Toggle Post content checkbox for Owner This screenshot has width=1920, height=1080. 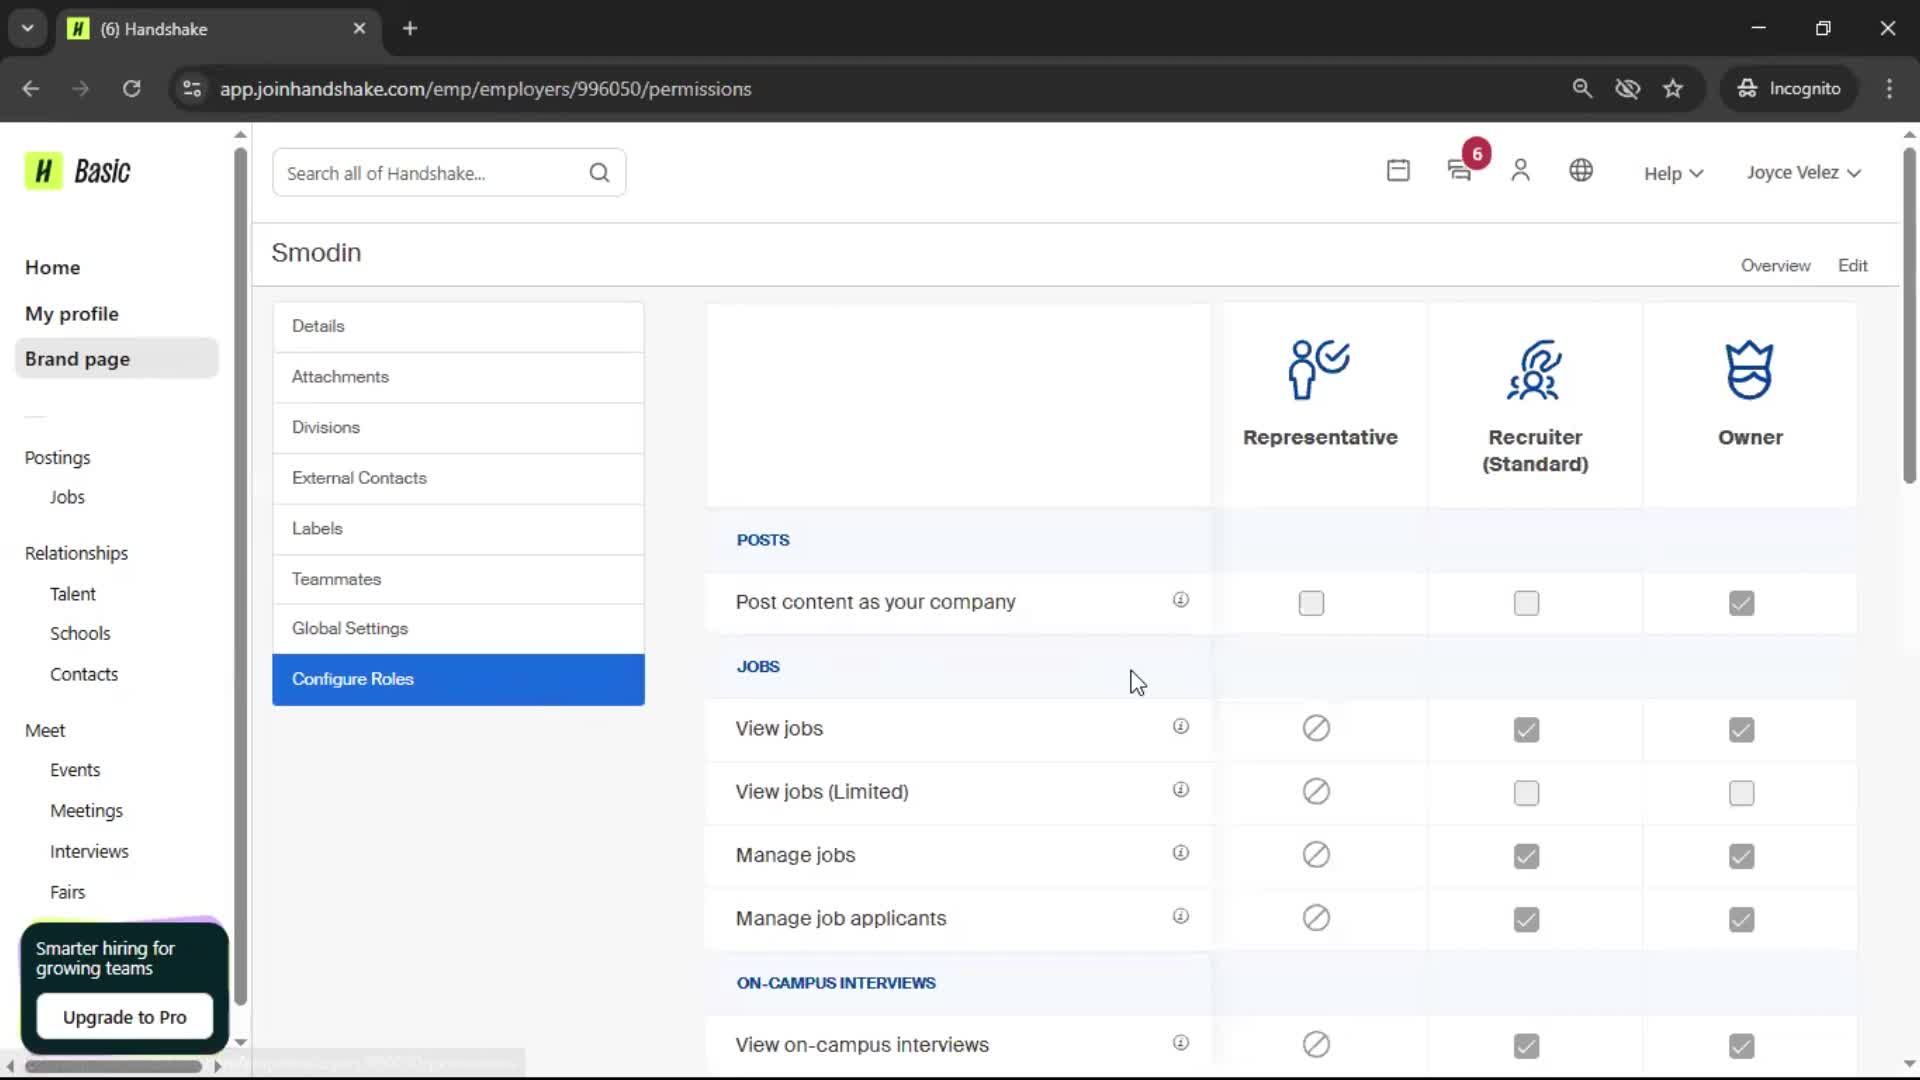click(1741, 603)
